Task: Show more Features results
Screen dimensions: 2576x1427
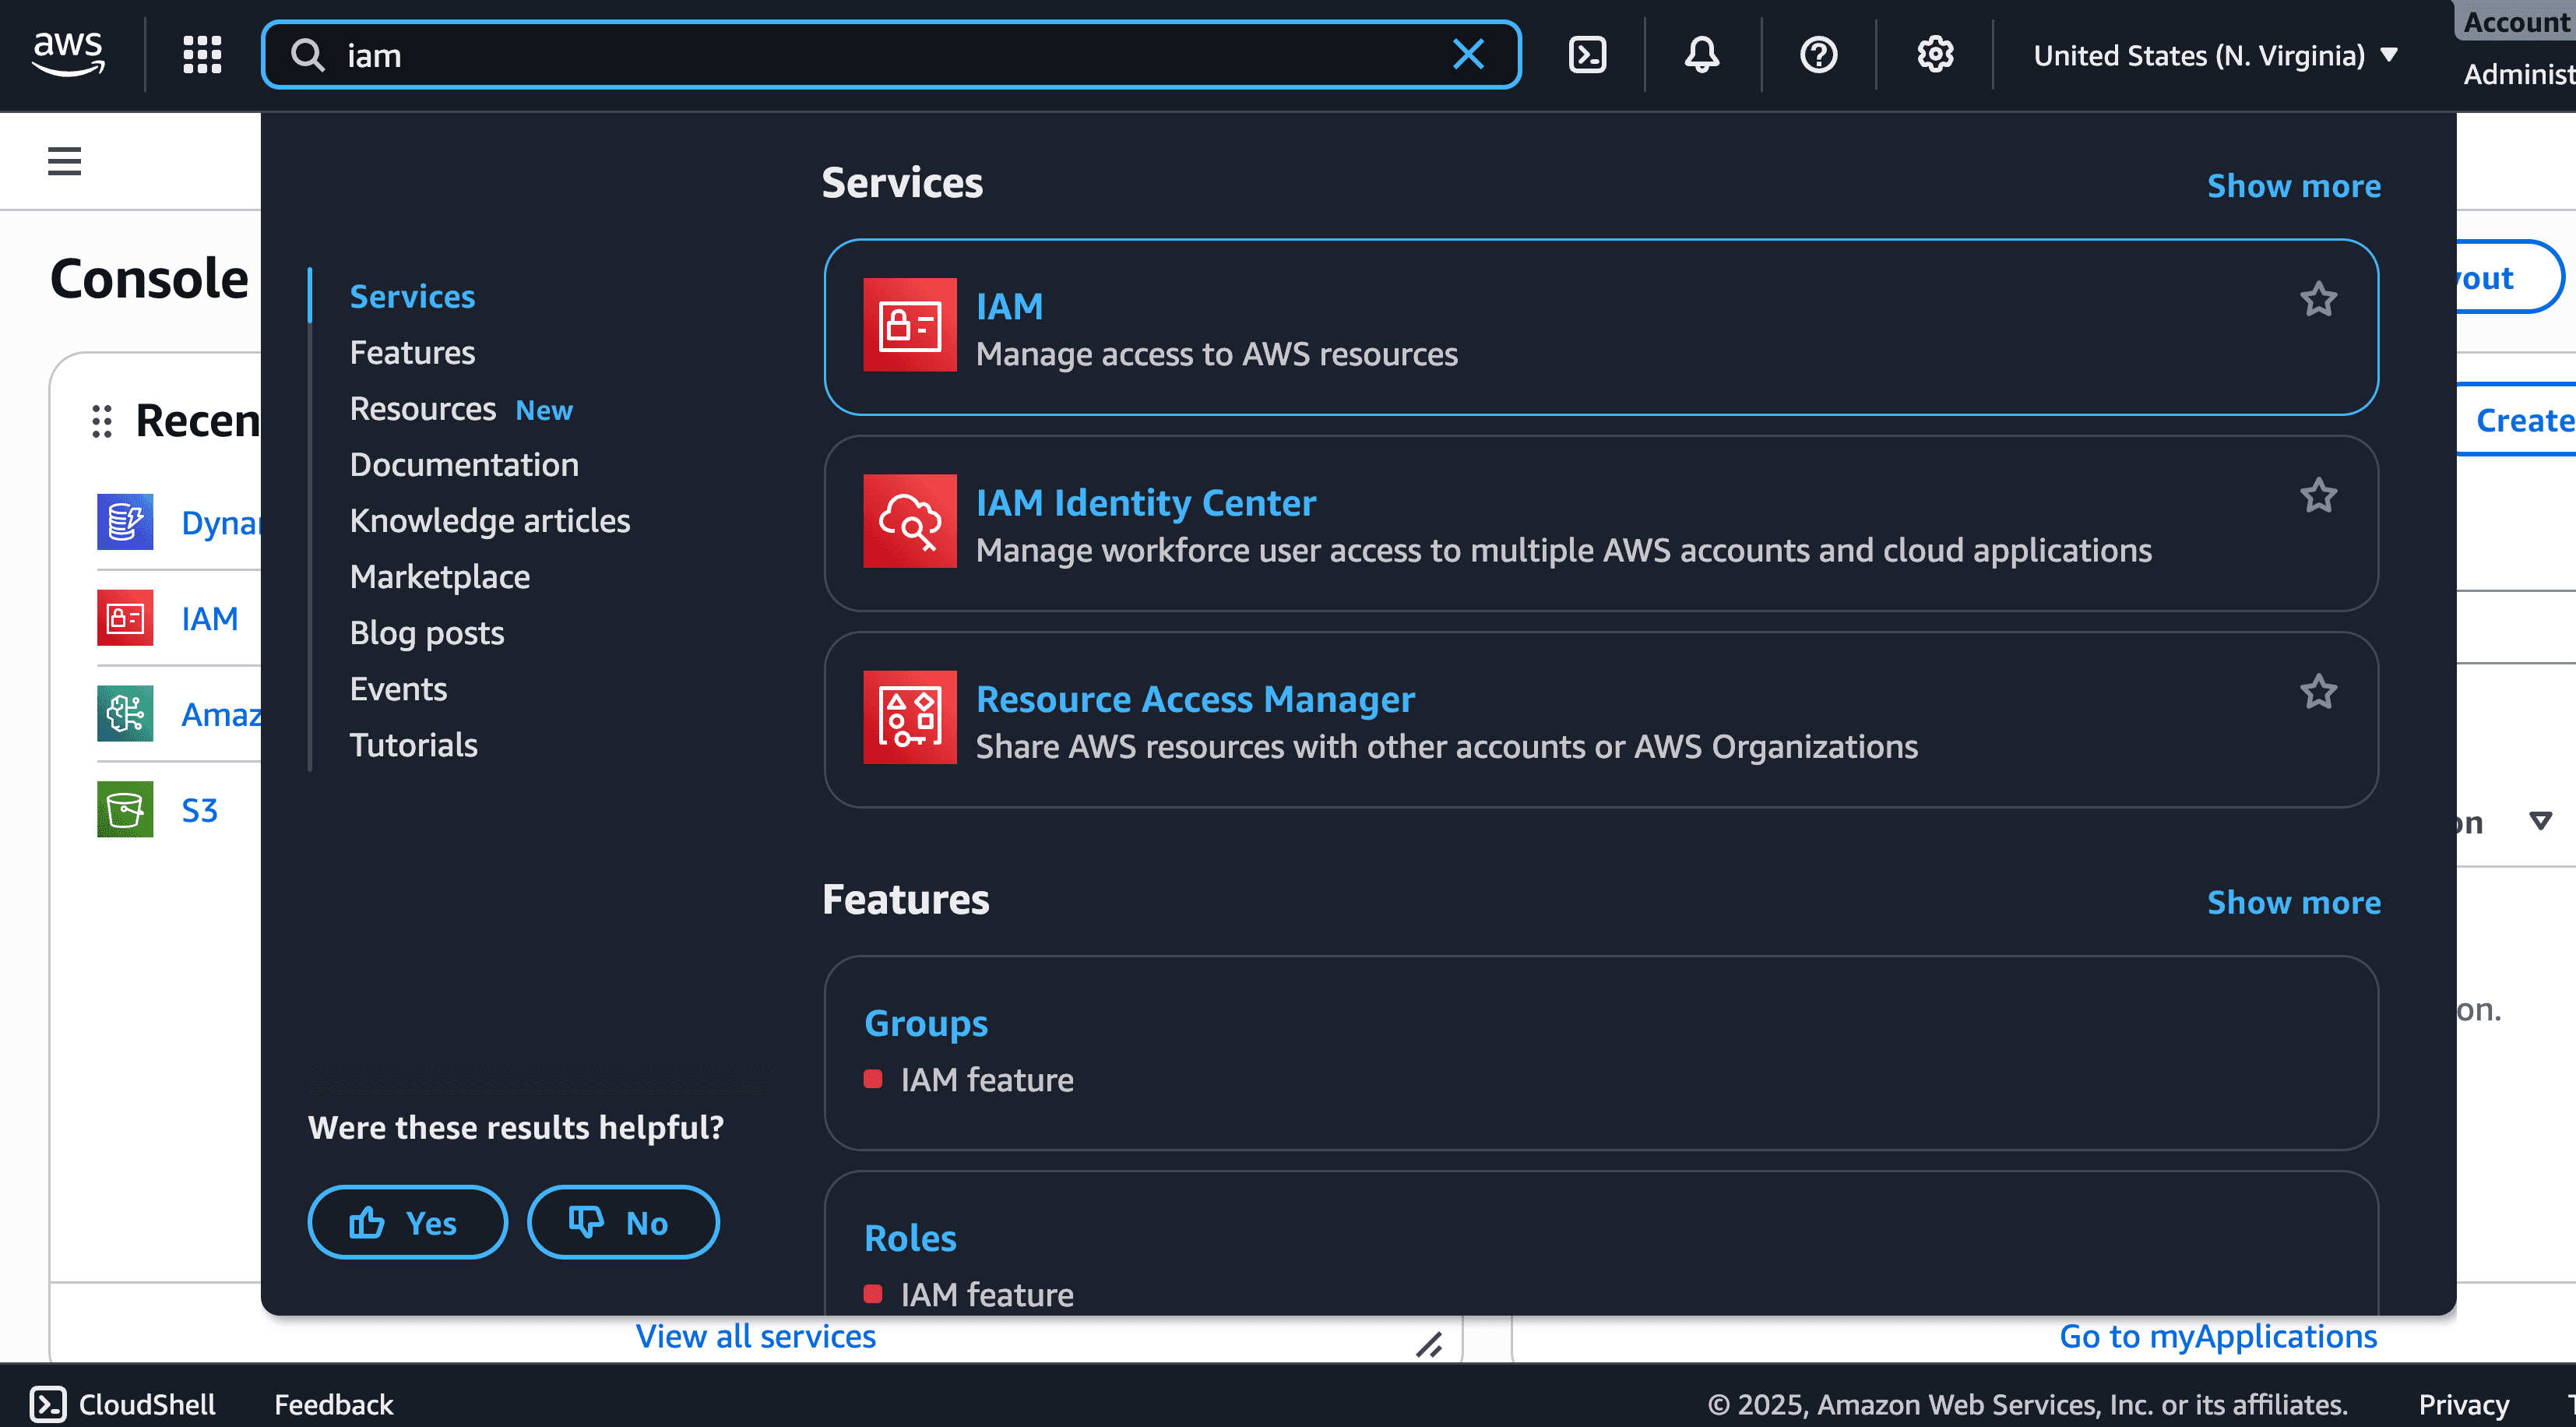Action: pos(2293,902)
